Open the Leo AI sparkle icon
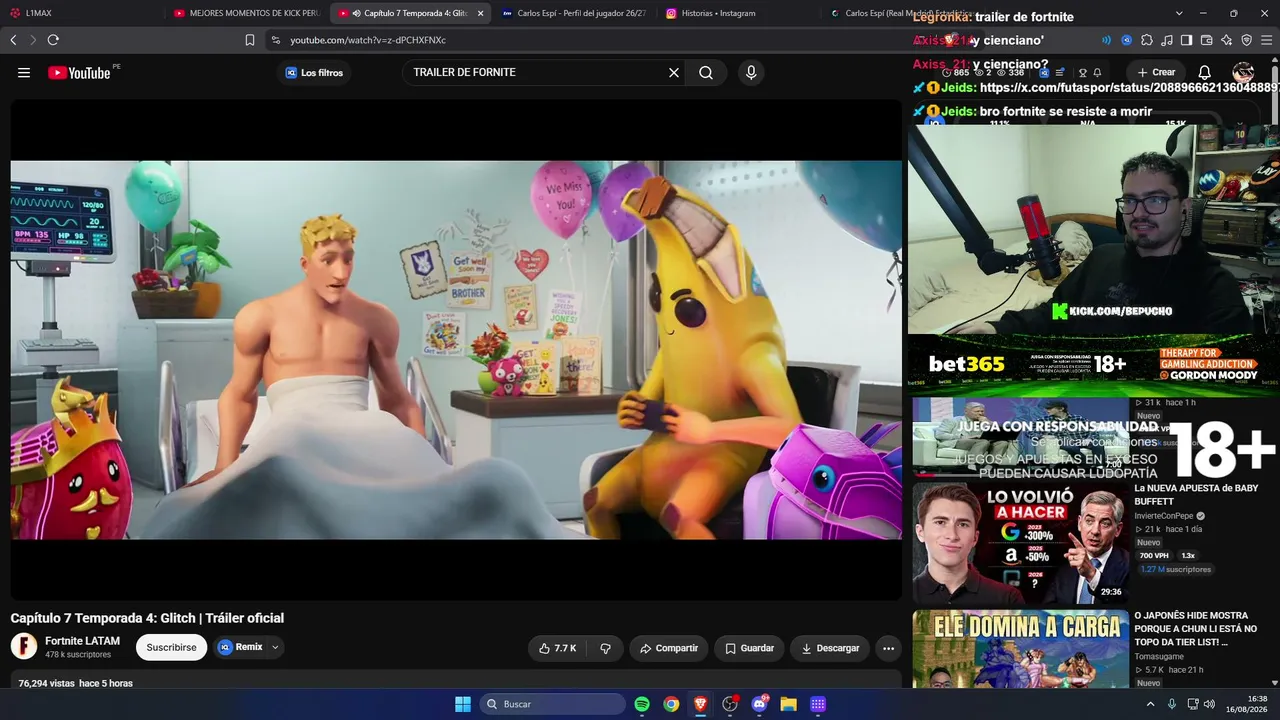The width and height of the screenshot is (1280, 720). tap(1226, 40)
